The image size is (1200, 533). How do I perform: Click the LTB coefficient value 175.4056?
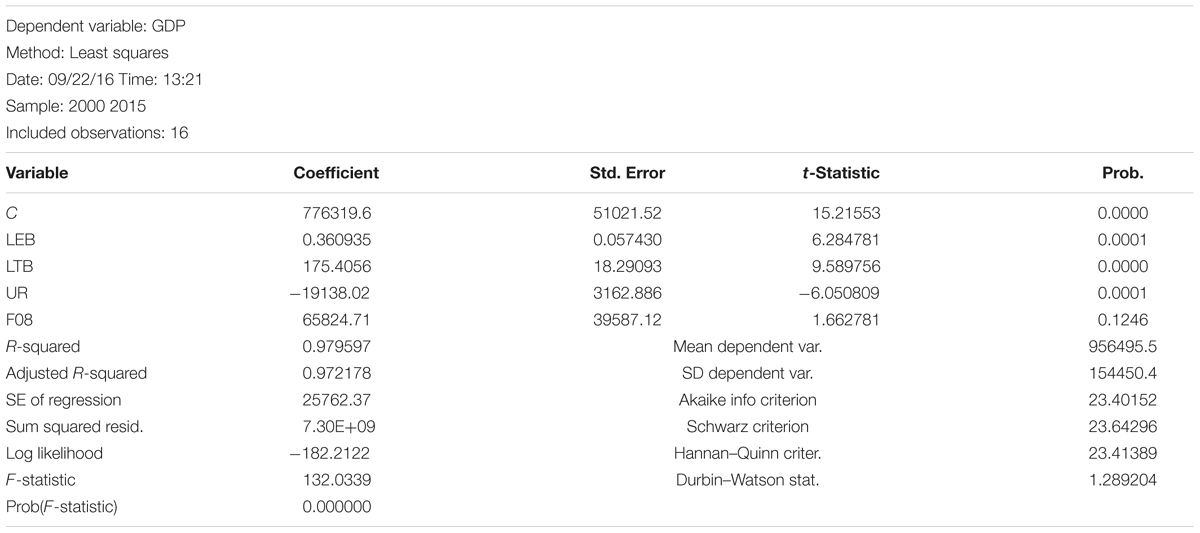pos(337,267)
